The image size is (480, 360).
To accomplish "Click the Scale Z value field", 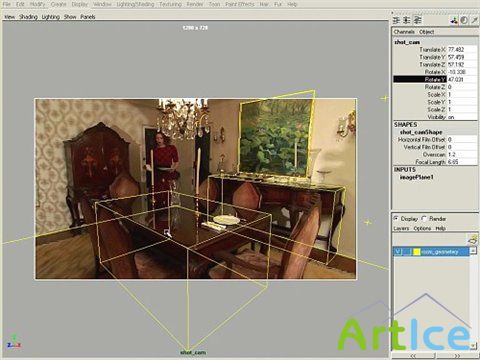I will coord(462,110).
